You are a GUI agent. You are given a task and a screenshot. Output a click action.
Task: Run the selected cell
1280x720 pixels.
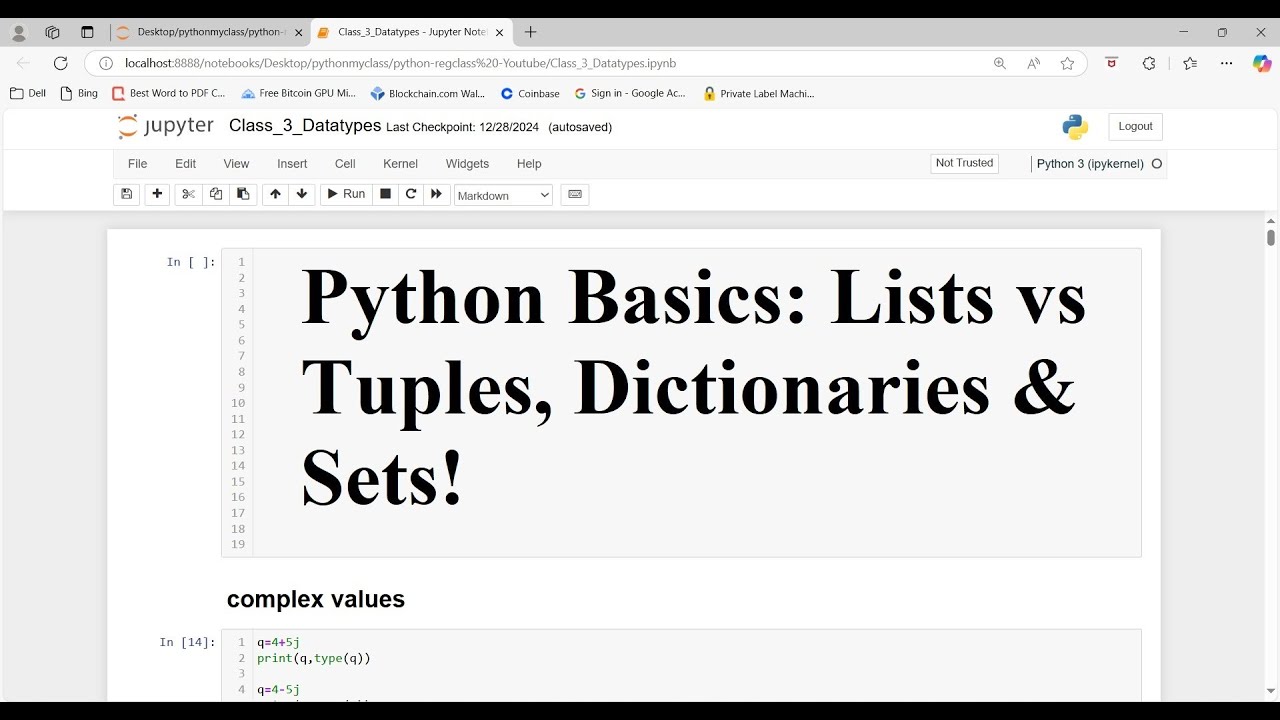[346, 194]
